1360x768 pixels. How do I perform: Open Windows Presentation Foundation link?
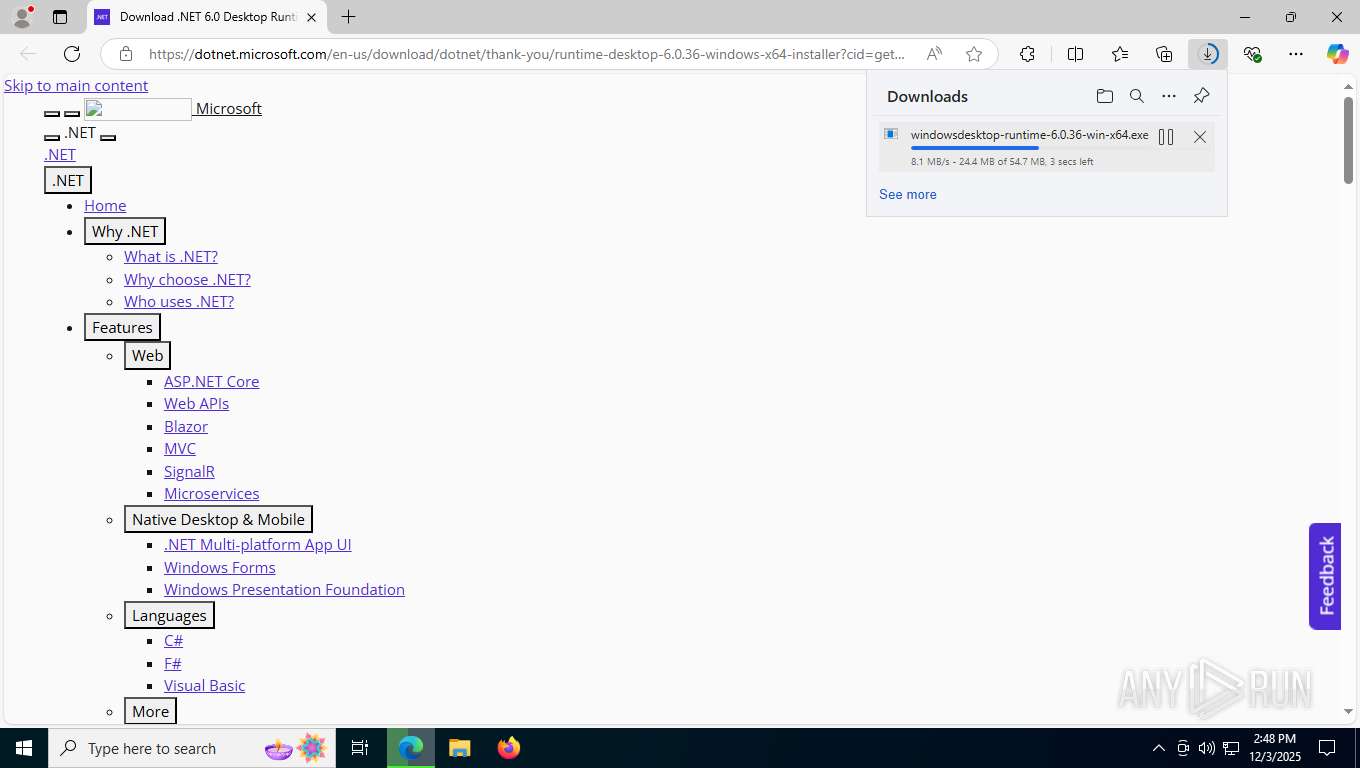[284, 589]
